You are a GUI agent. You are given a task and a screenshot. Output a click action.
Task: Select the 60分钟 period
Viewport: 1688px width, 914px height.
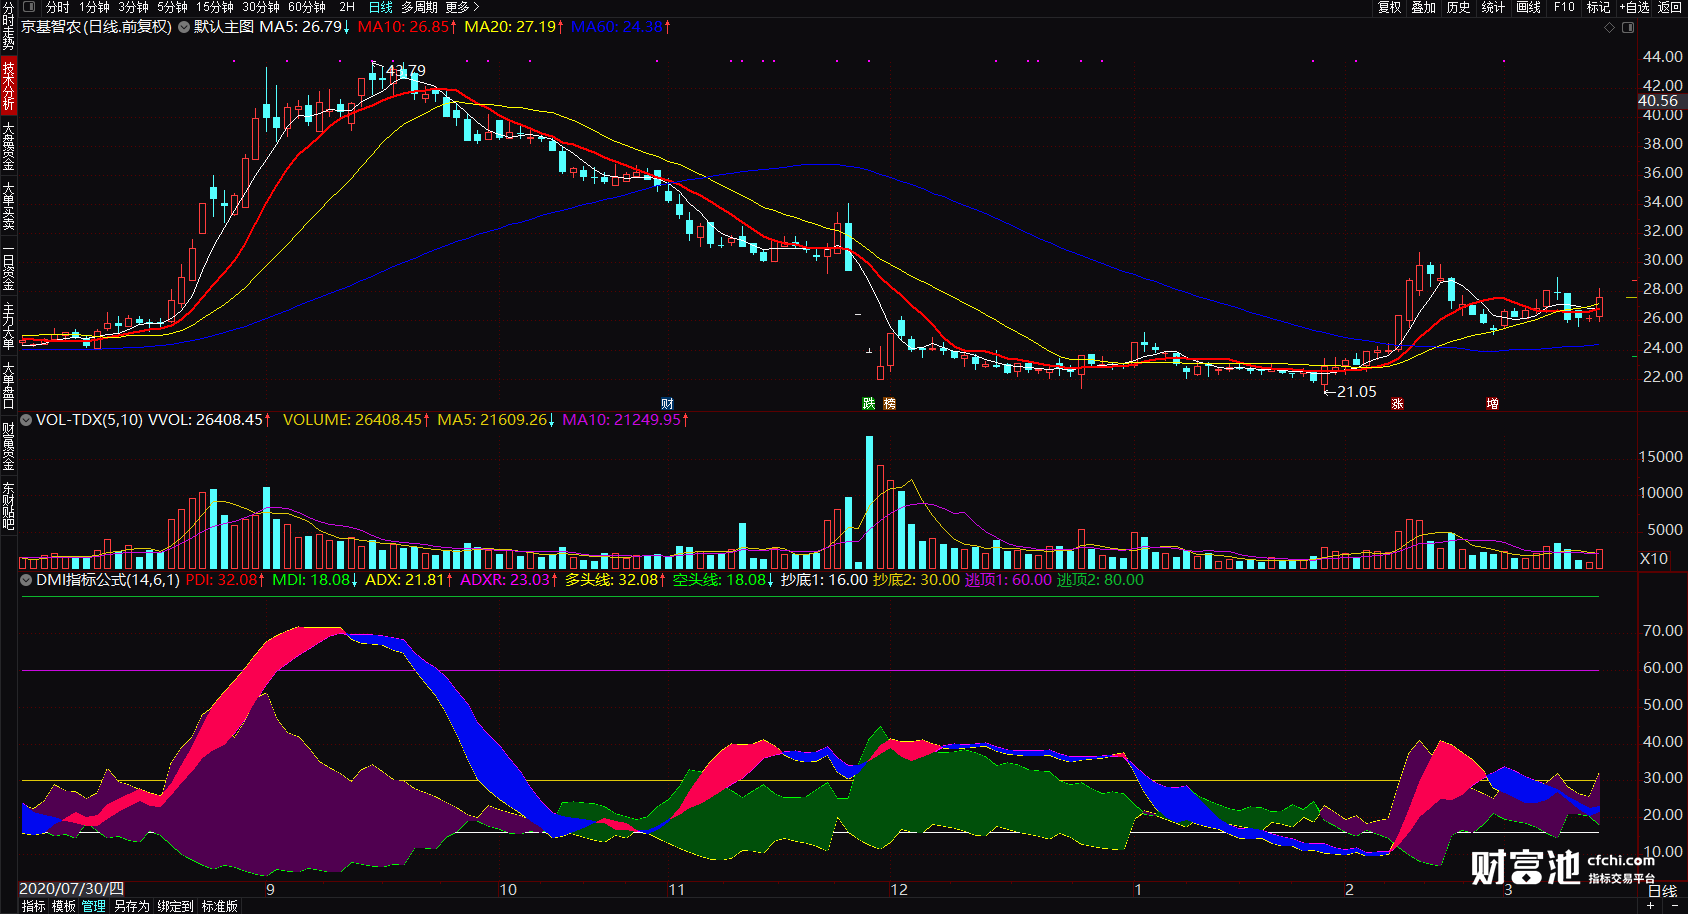(x=307, y=7)
